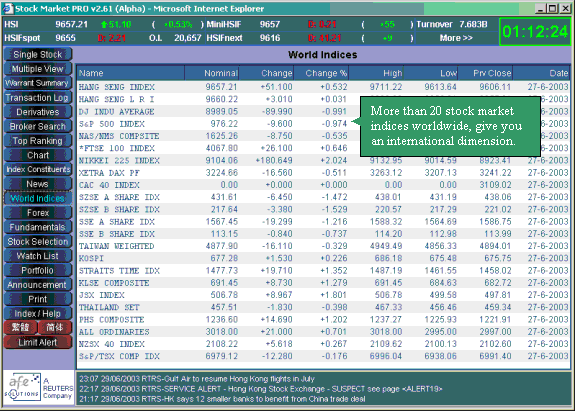
Task: Sort table by Nominal column header
Action: (x=212, y=73)
